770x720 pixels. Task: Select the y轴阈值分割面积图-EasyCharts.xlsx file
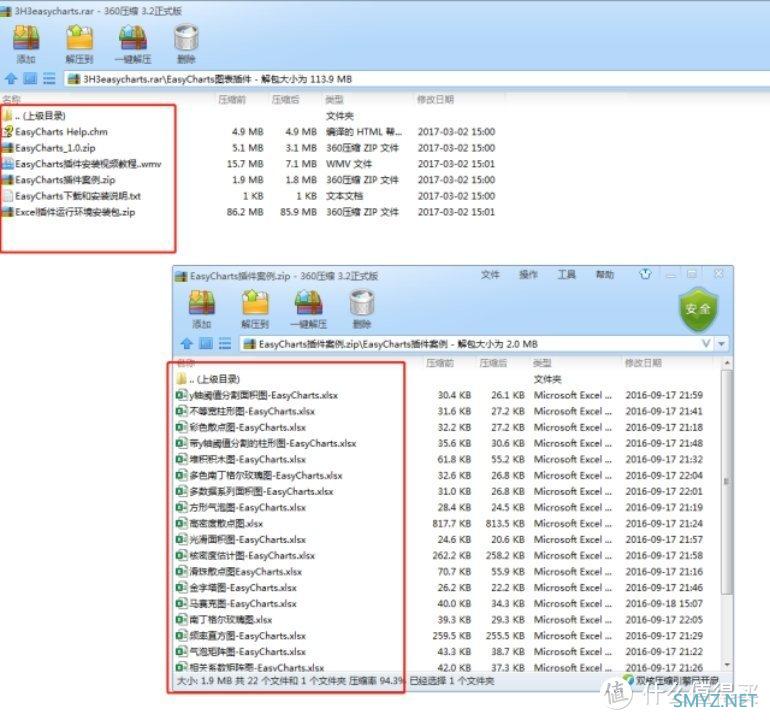pyautogui.click(x=257, y=395)
